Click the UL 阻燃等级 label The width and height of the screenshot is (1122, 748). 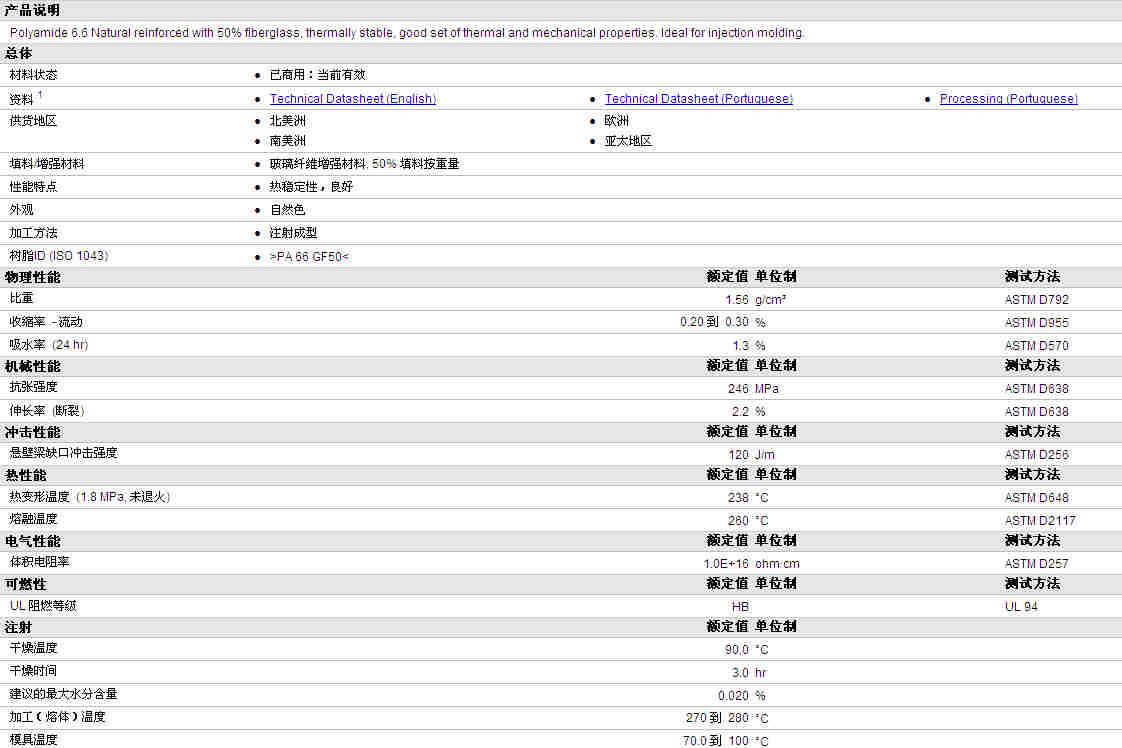click(43, 606)
